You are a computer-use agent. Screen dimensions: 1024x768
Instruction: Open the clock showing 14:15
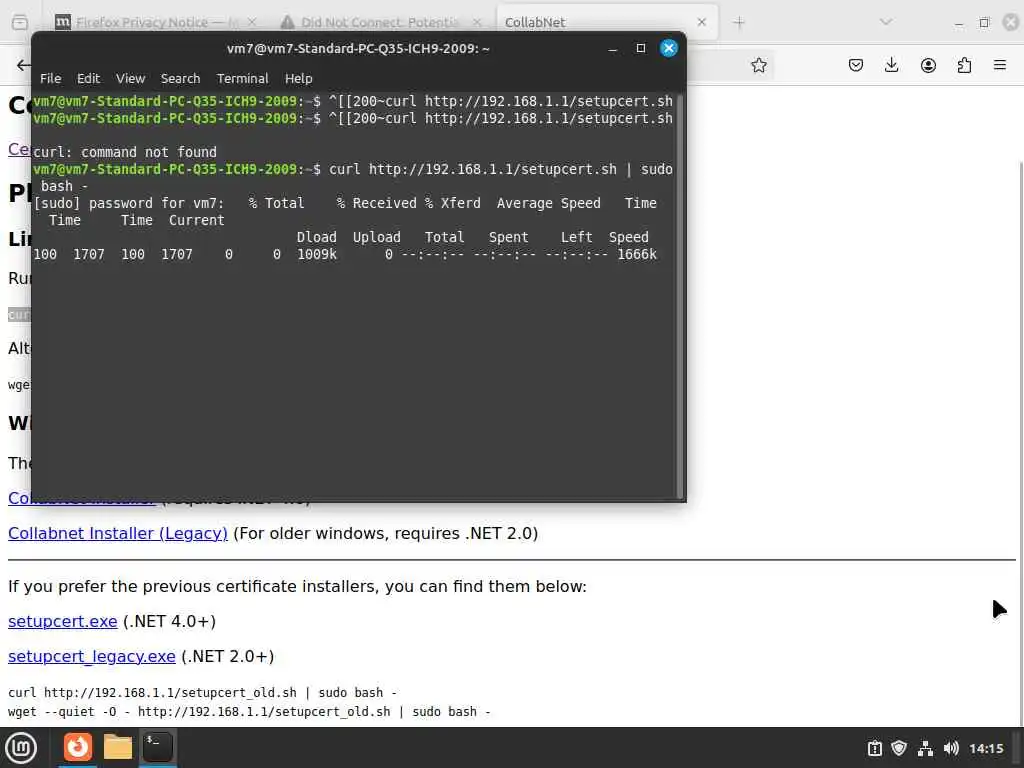tap(986, 748)
